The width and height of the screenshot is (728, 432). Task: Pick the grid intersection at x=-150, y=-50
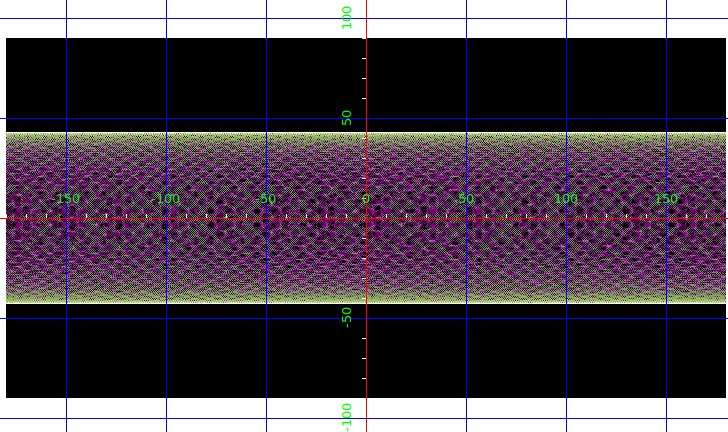[x=66, y=318]
